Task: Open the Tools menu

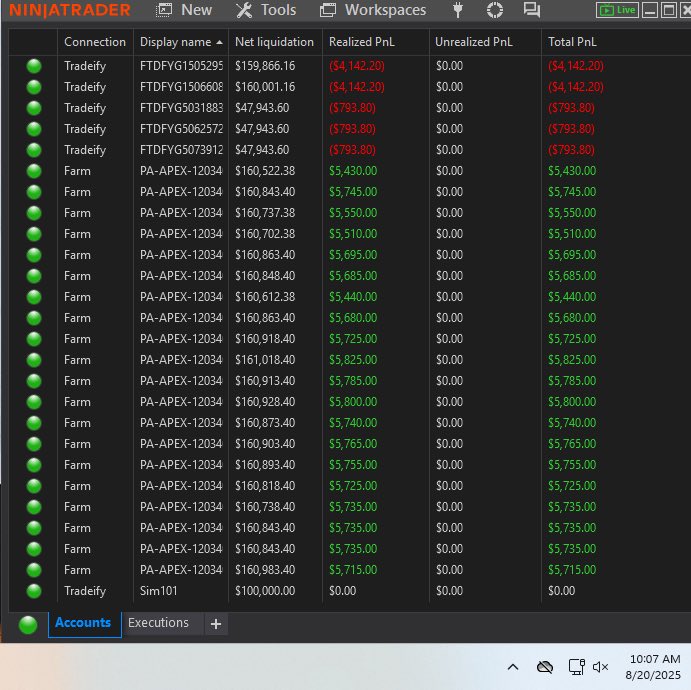Action: (x=266, y=10)
